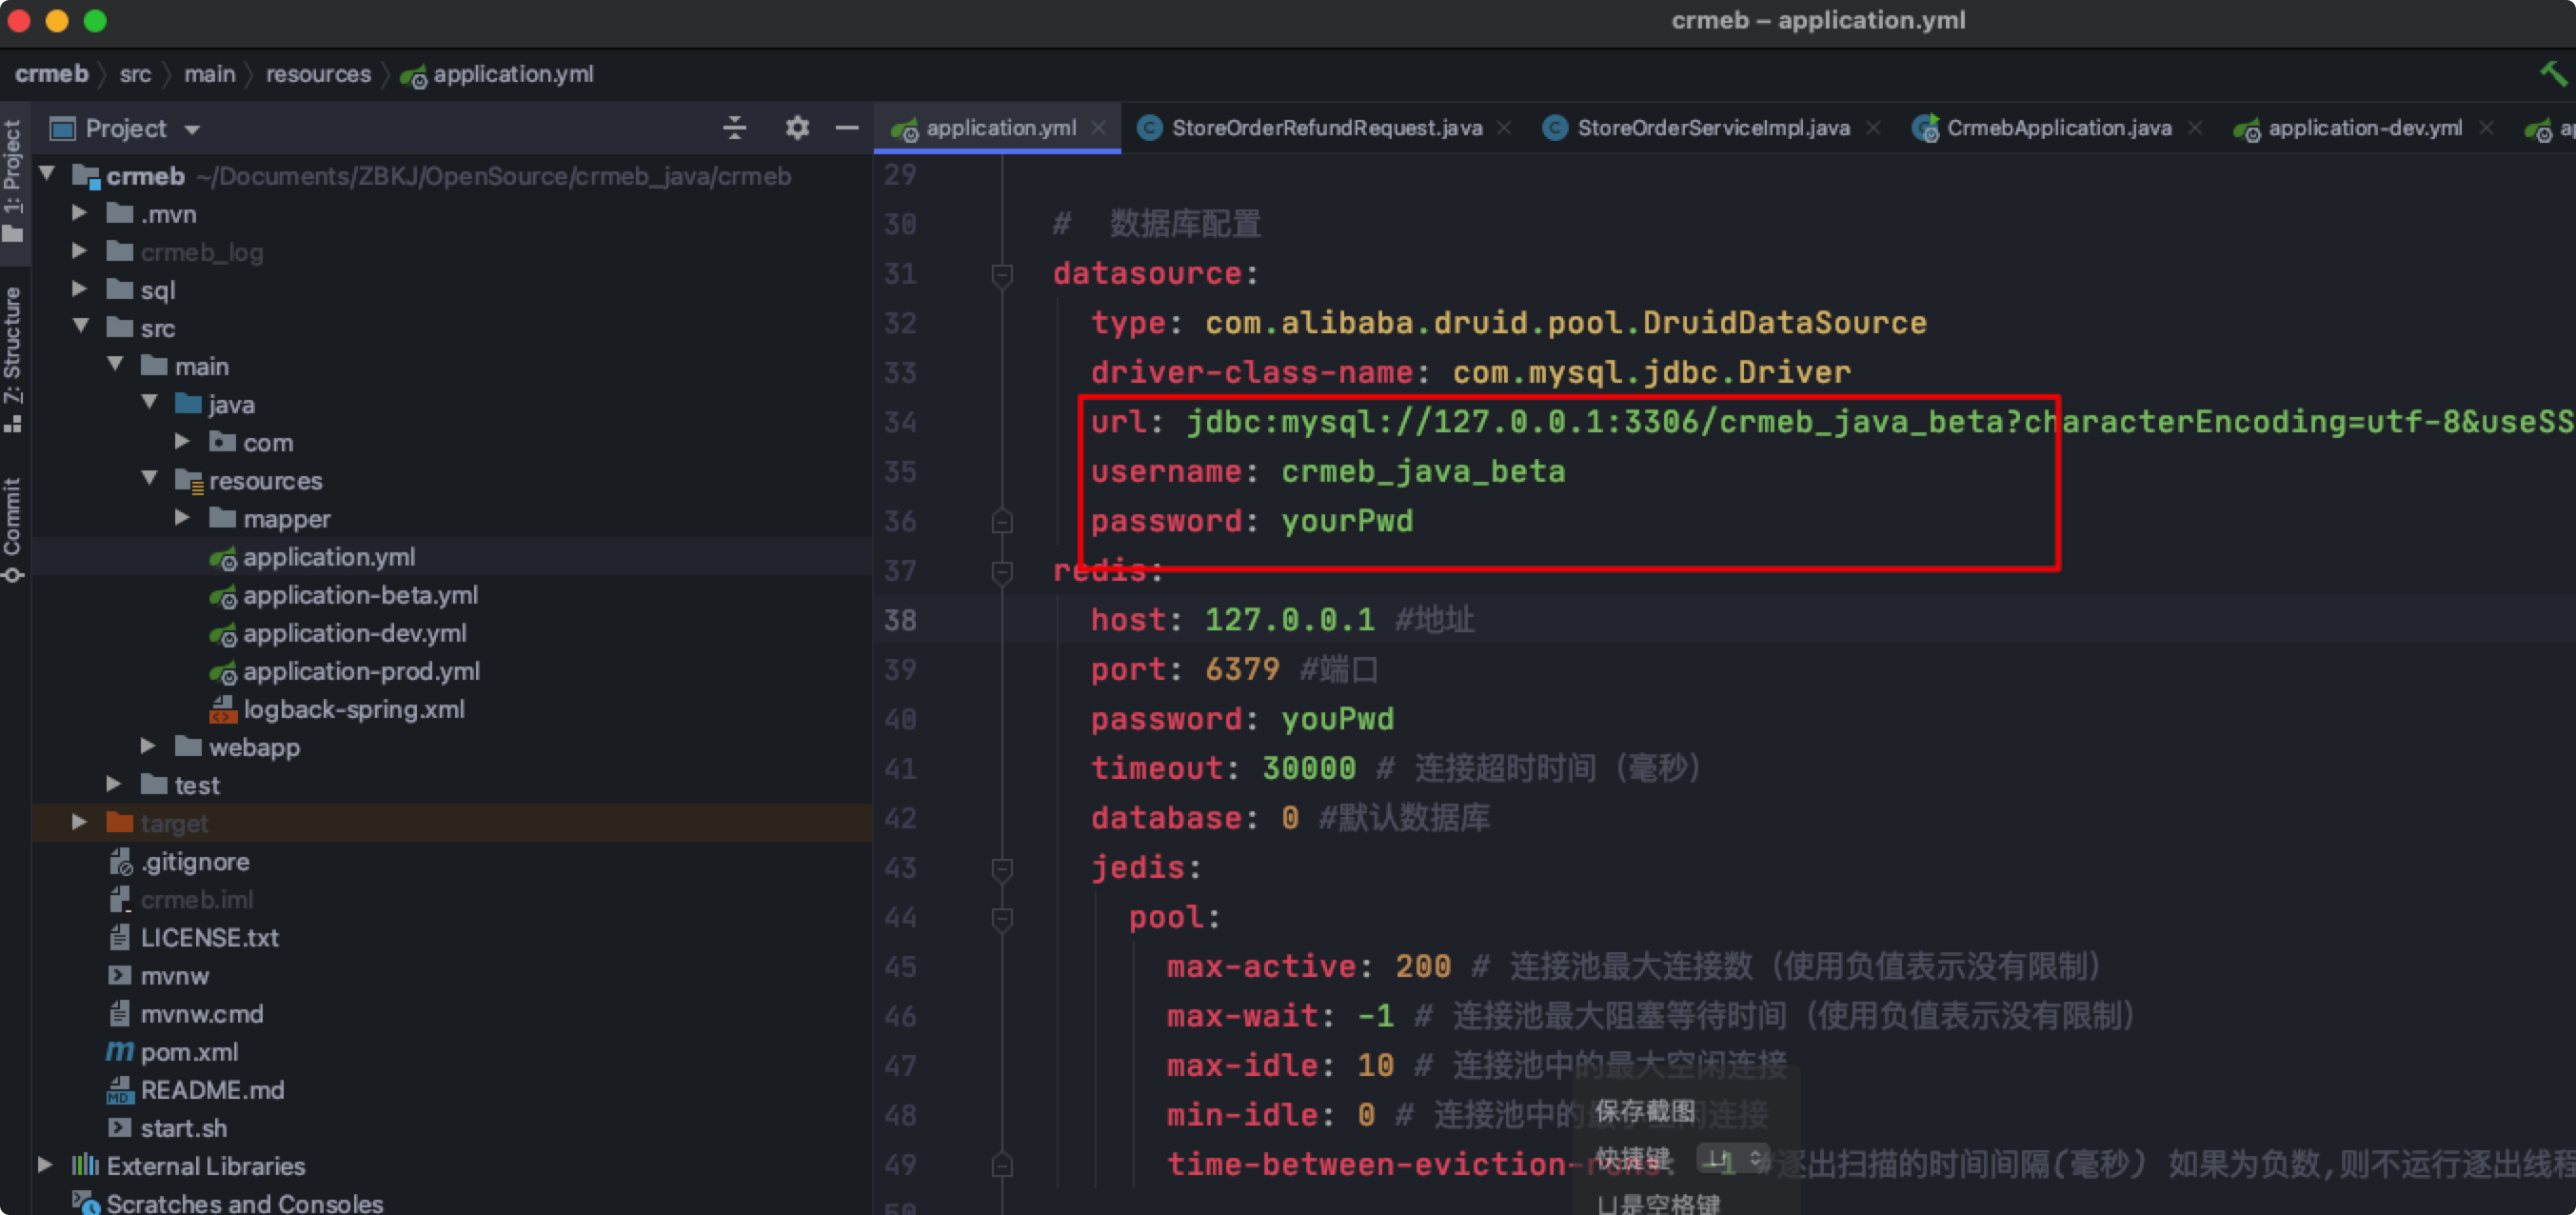This screenshot has height=1215, width=2576.
Task: Click crmeb in breadcrumb path
Action: tap(51, 74)
